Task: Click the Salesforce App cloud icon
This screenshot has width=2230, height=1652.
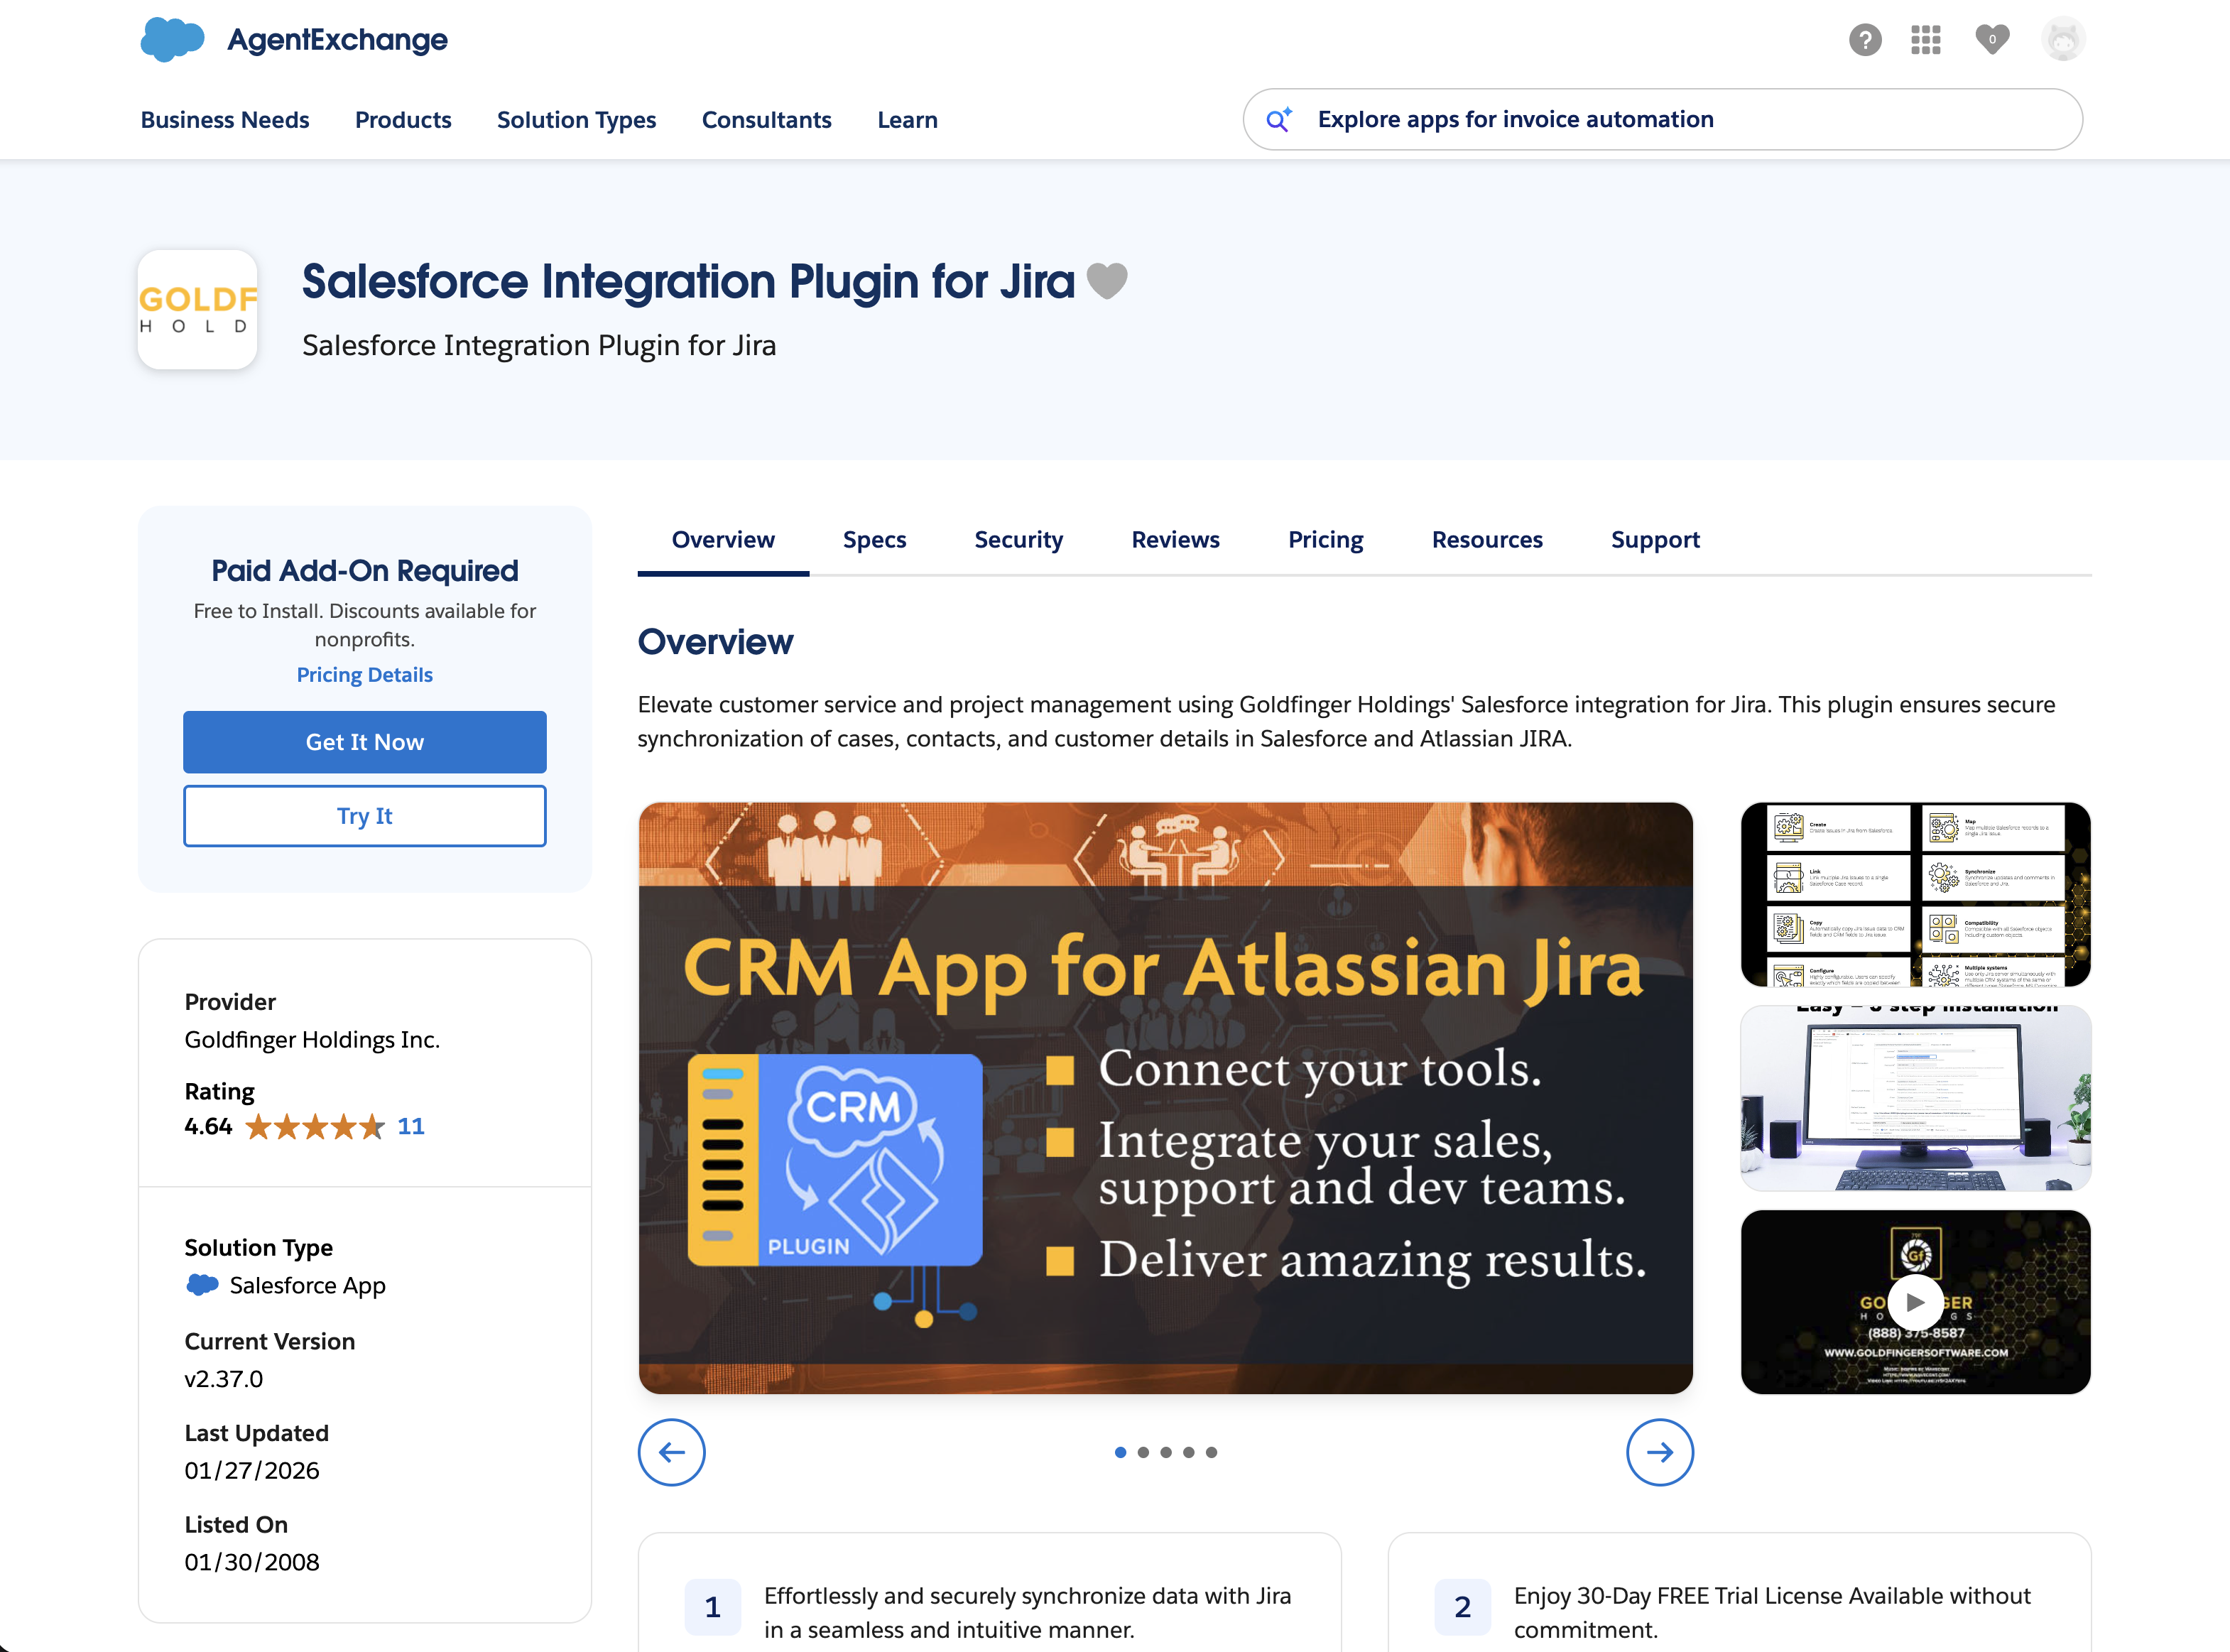Action: coord(202,1285)
